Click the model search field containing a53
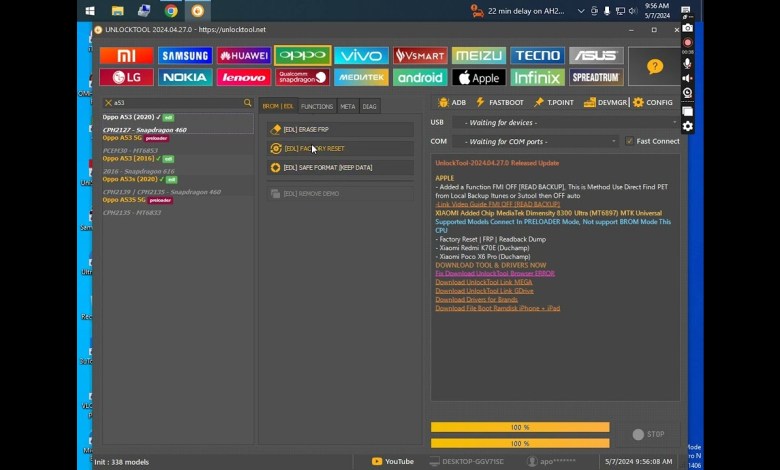Viewport: 780px width, 470px height. [176, 103]
